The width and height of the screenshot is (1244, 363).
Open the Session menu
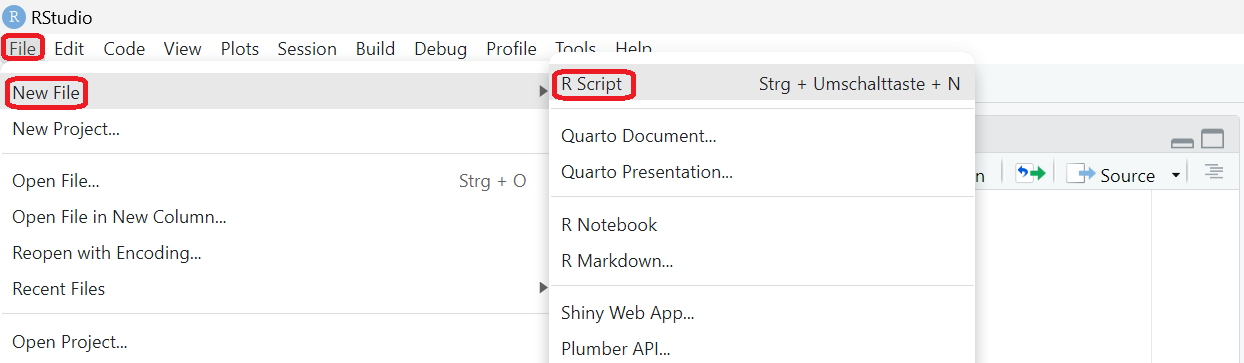(x=307, y=48)
